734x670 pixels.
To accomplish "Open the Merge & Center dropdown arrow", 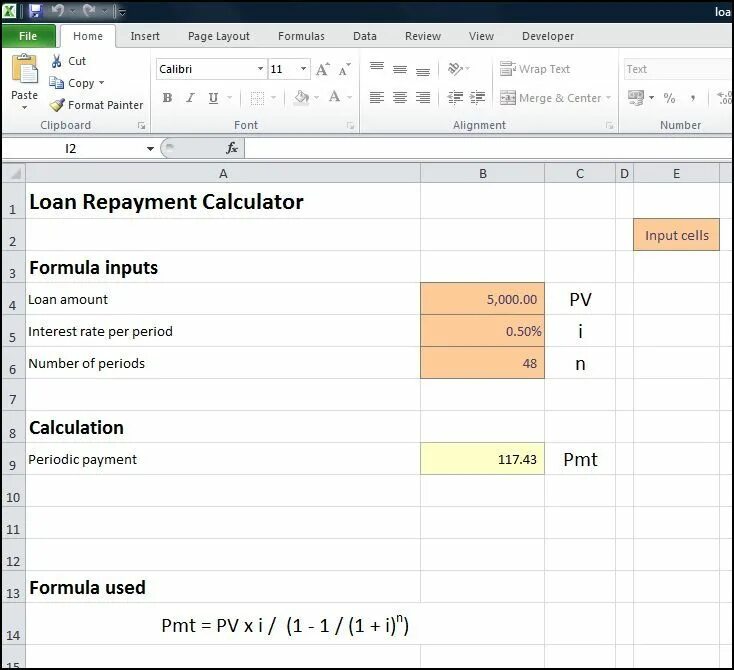I will click(x=608, y=98).
